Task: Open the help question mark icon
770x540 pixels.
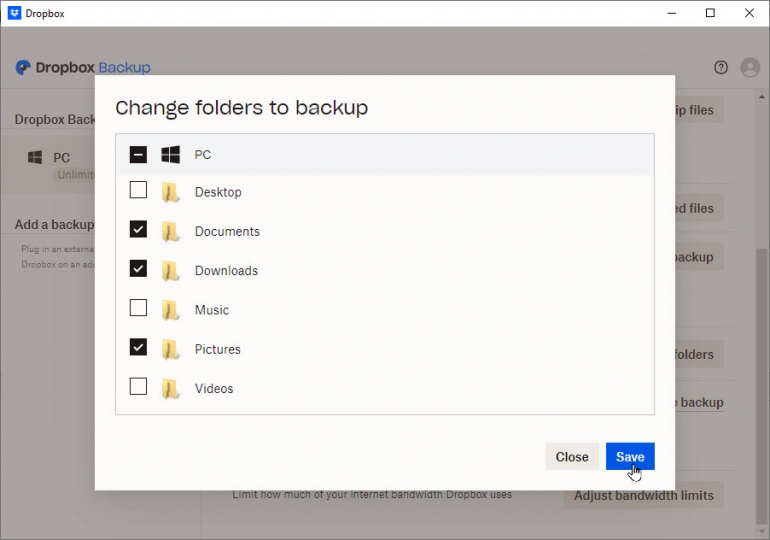Action: (x=721, y=68)
